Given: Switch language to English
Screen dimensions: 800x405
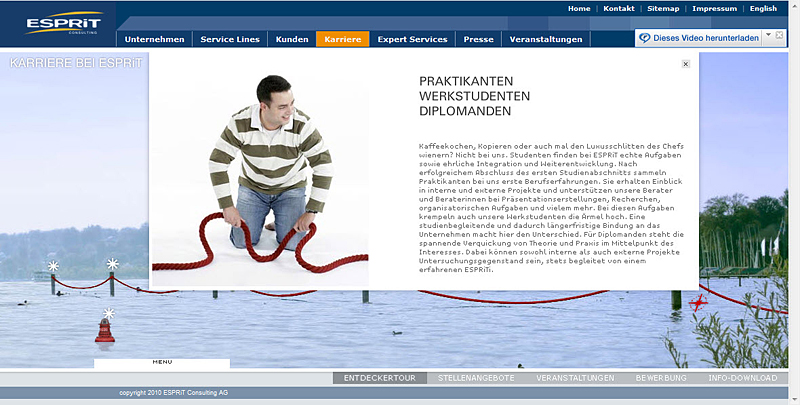Looking at the screenshot, I should click(x=762, y=8).
